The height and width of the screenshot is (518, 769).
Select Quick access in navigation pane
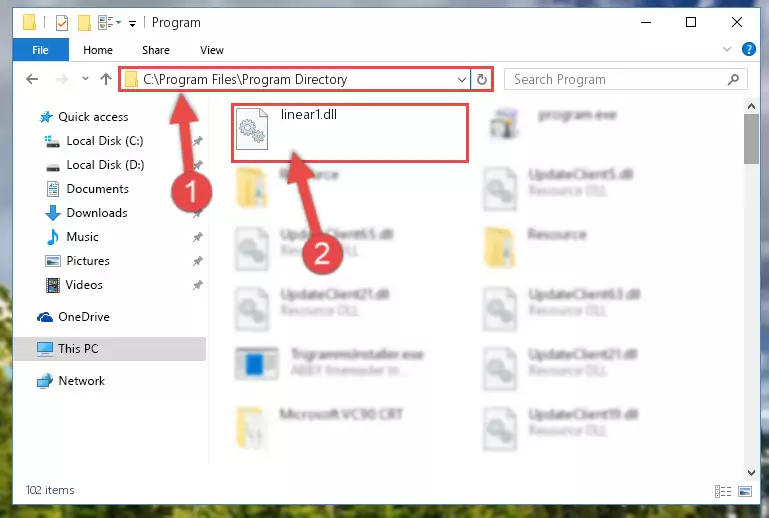[84, 117]
